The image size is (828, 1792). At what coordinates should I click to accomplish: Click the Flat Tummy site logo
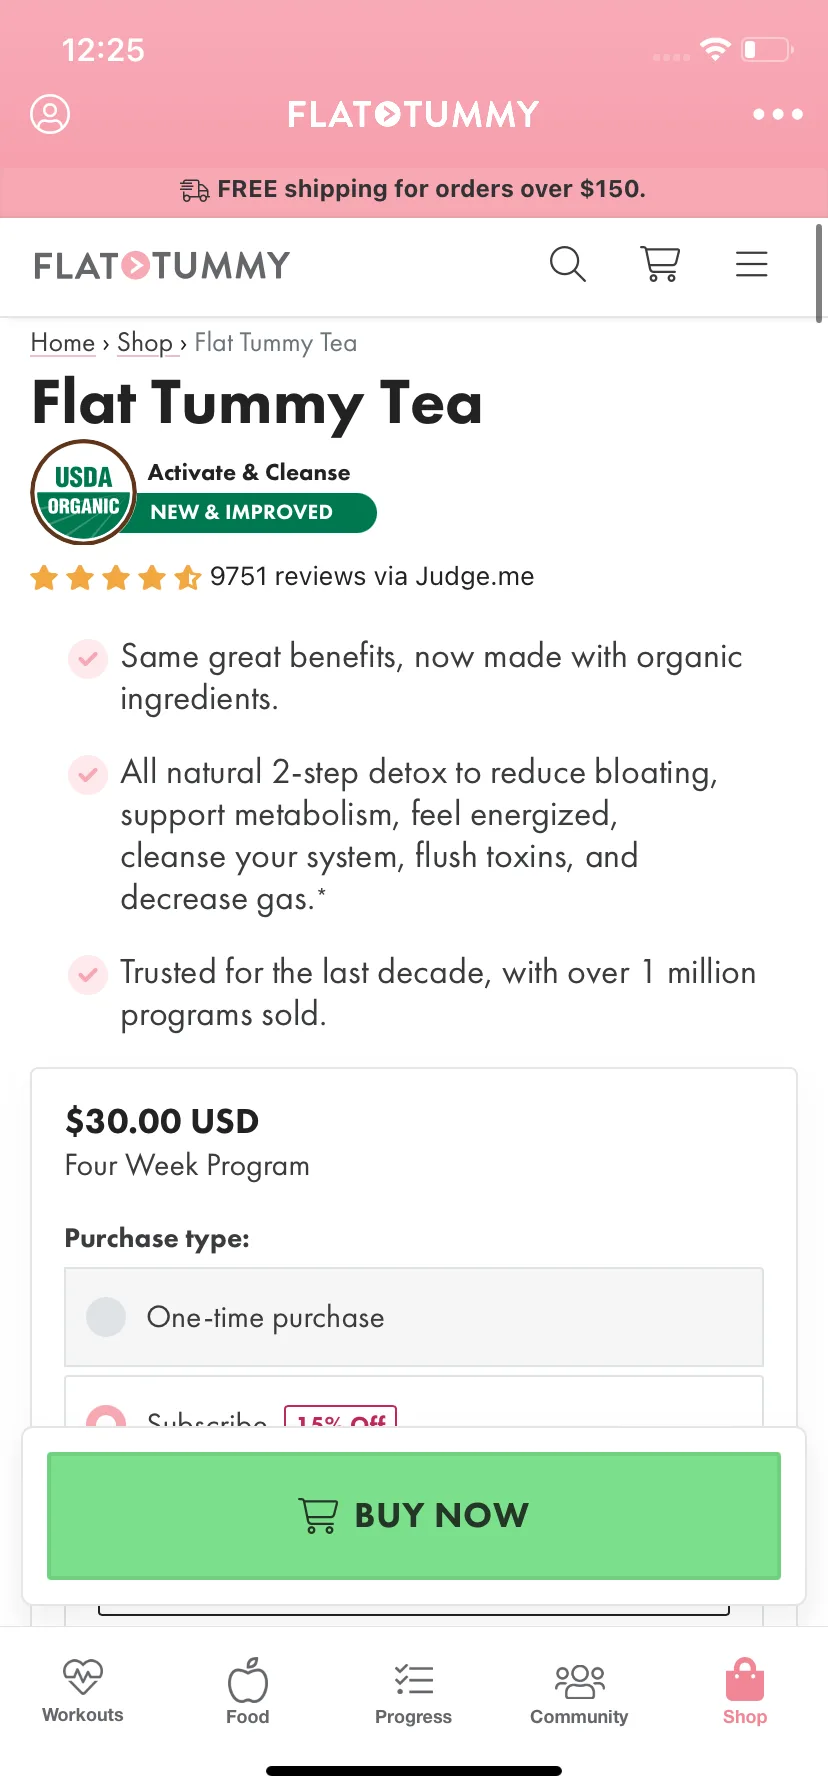(x=162, y=266)
